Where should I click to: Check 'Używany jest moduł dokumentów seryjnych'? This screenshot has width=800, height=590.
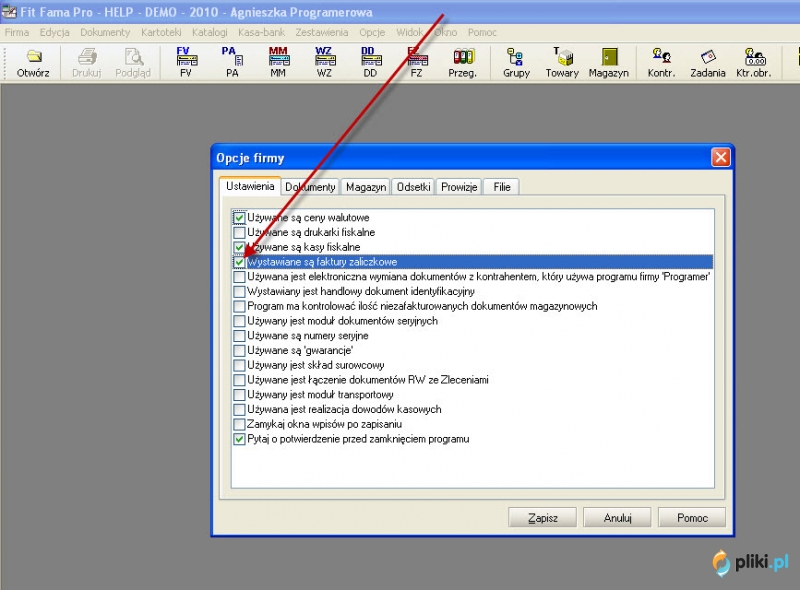(239, 321)
